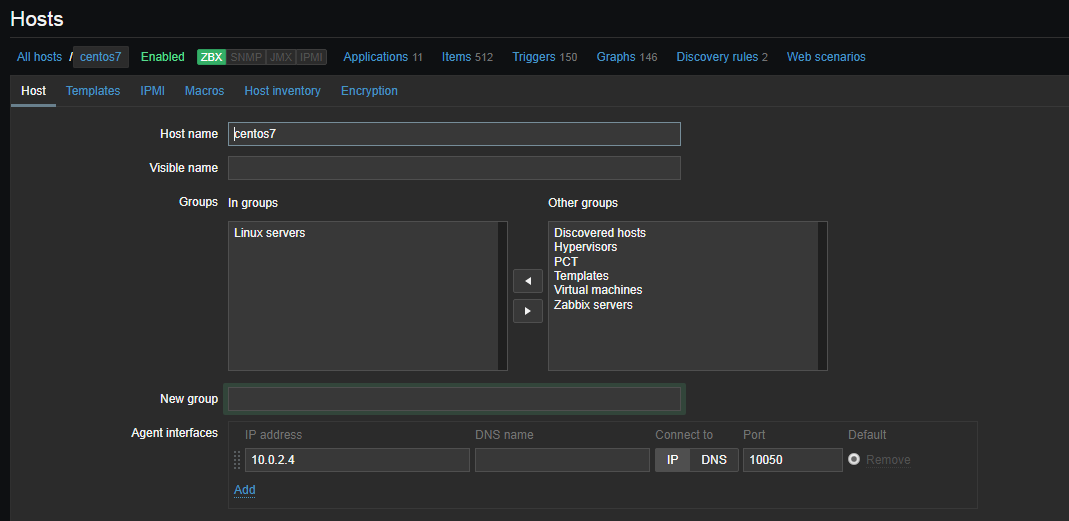Switch Connect to option to DNS
1069x521 pixels.
(x=714, y=460)
